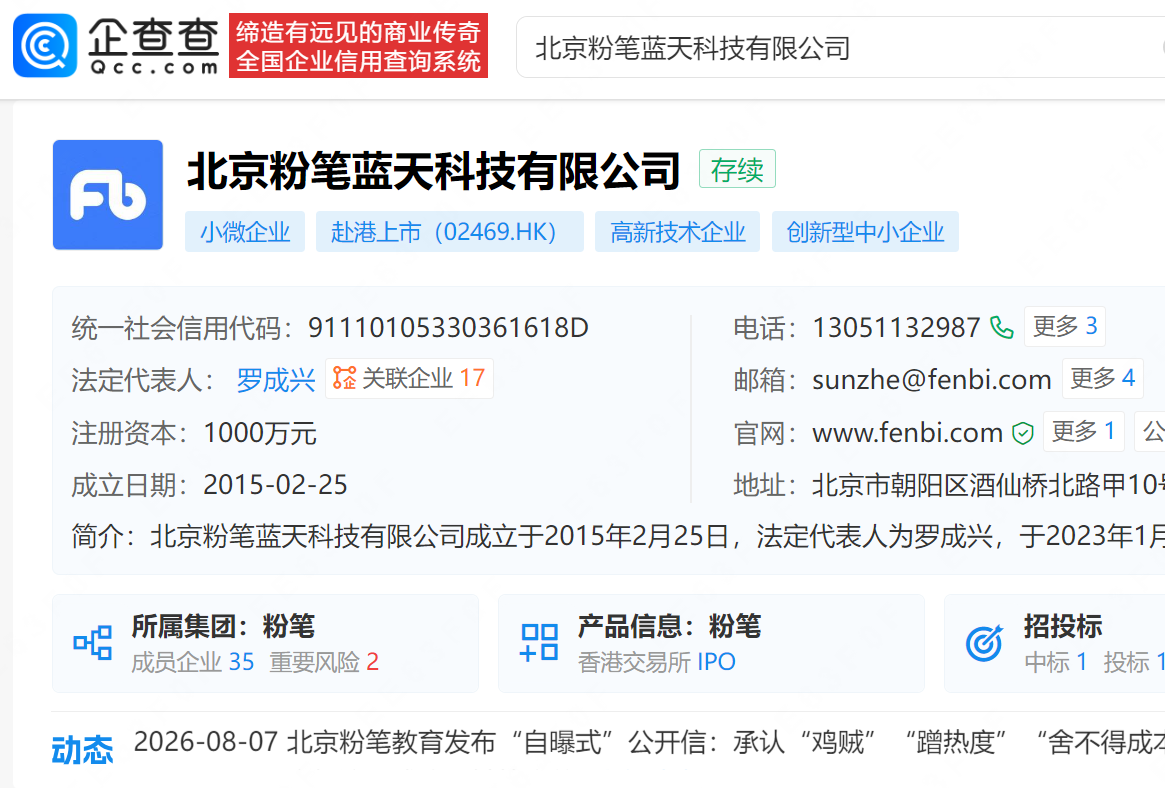Open the www.fenbi.com website link
Image resolution: width=1165 pixels, height=788 pixels.
click(x=907, y=432)
